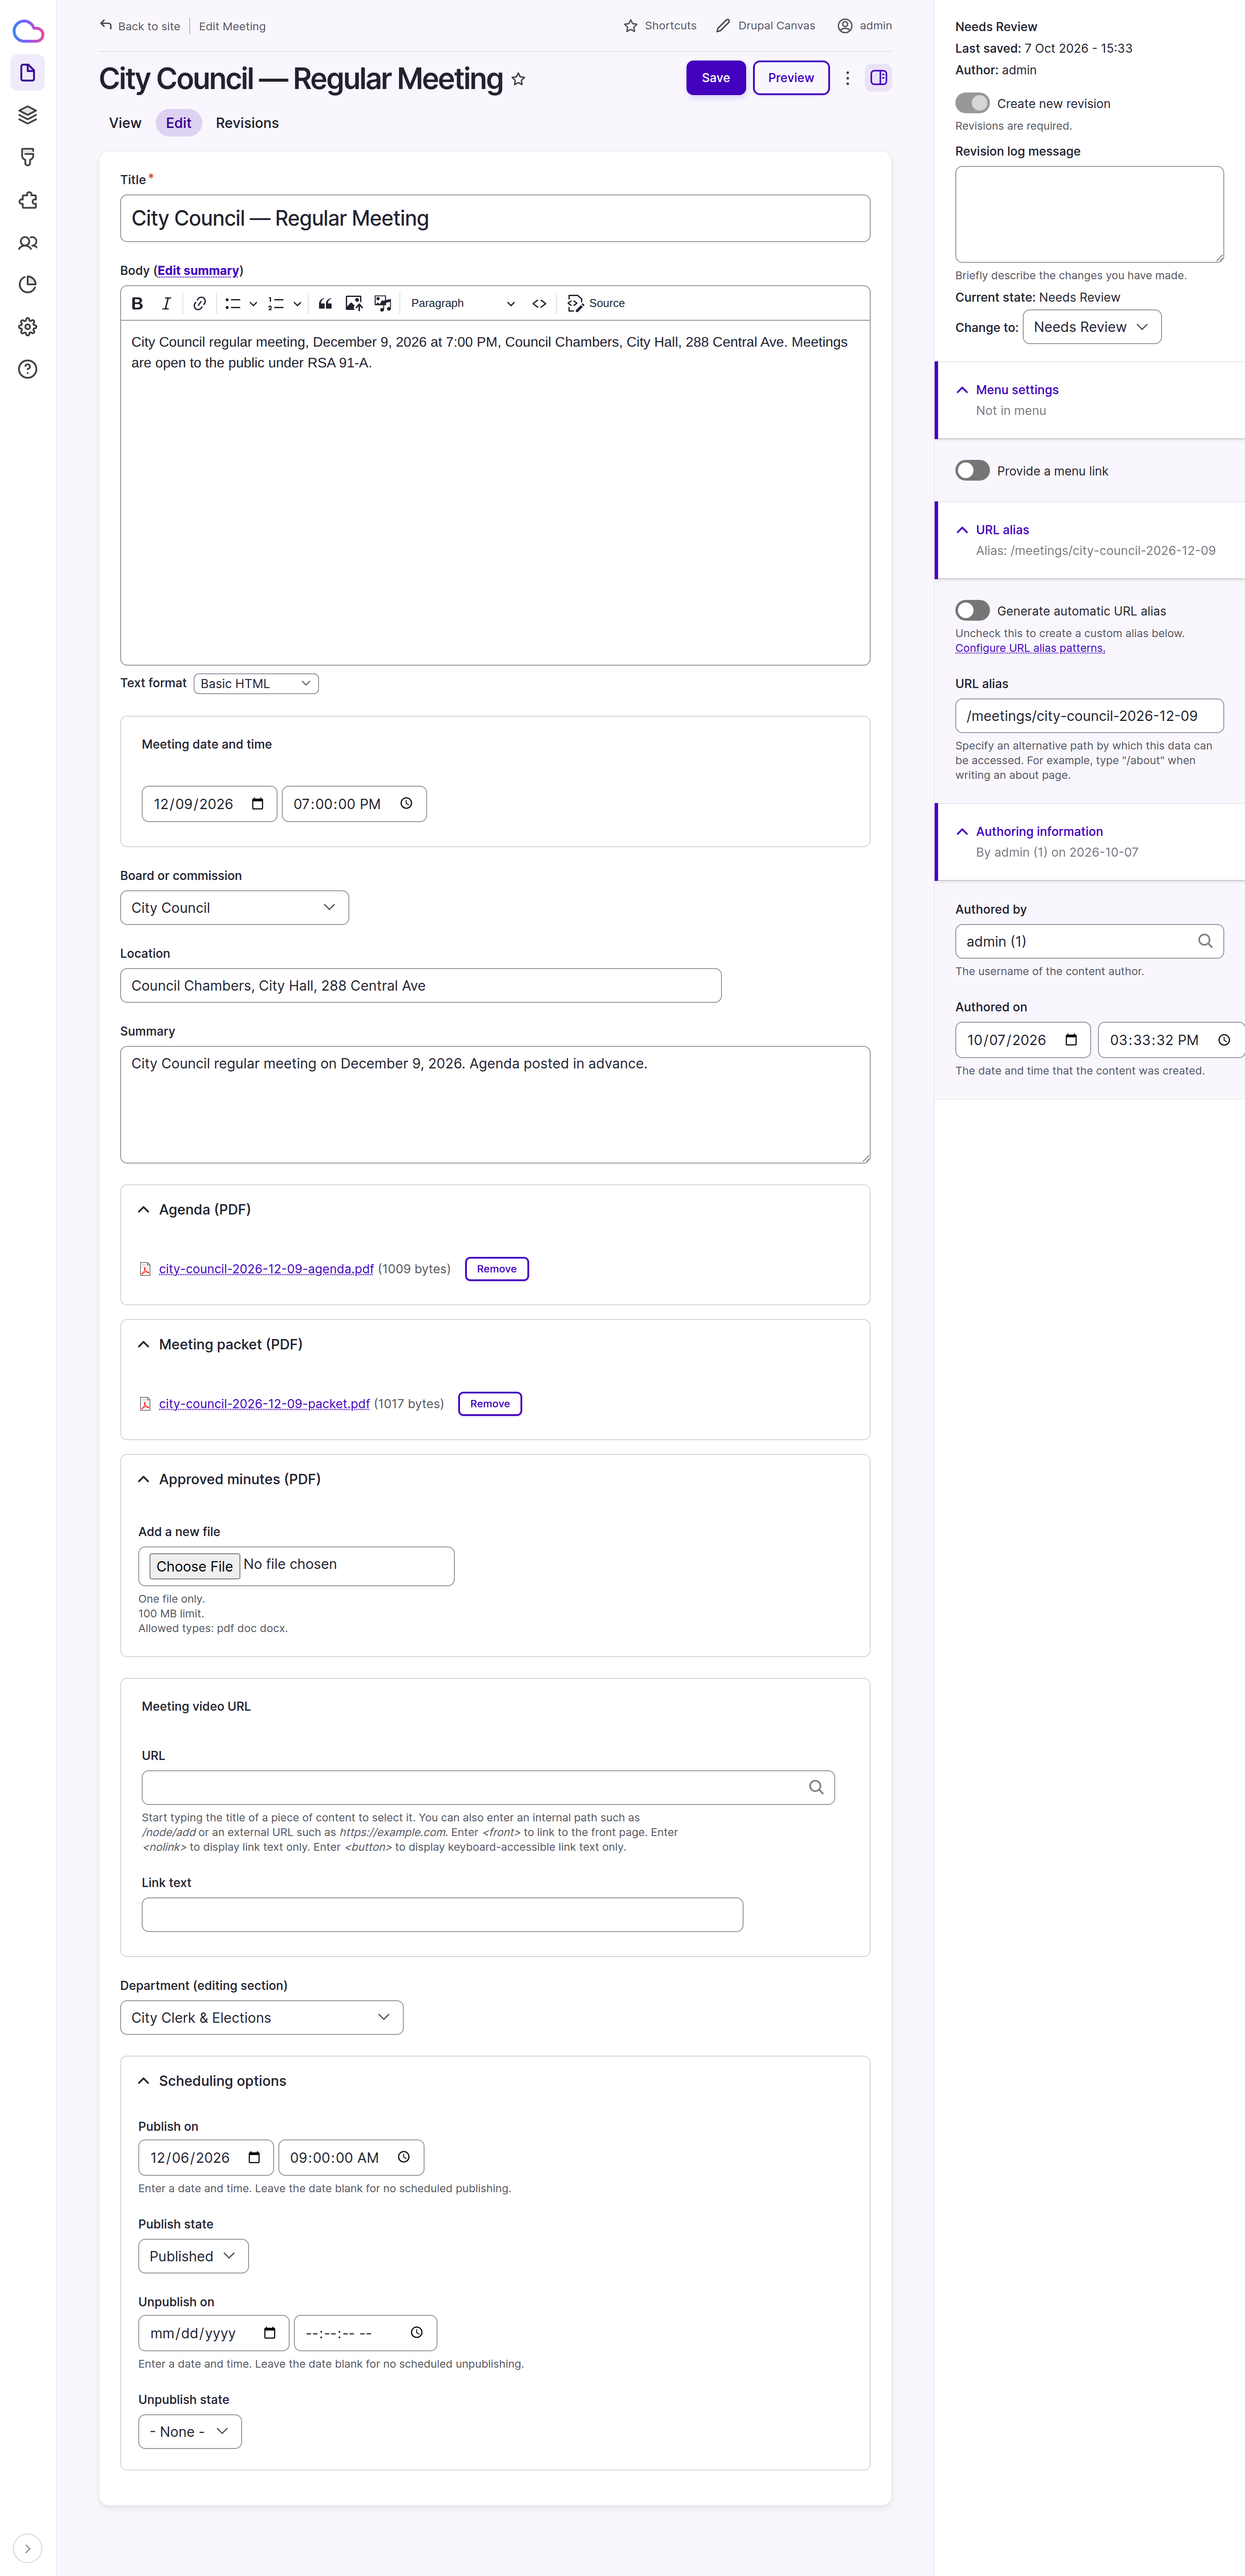The height and width of the screenshot is (2576, 1245).
Task: Open the Configuration gear icon in sidebar
Action: (x=28, y=327)
